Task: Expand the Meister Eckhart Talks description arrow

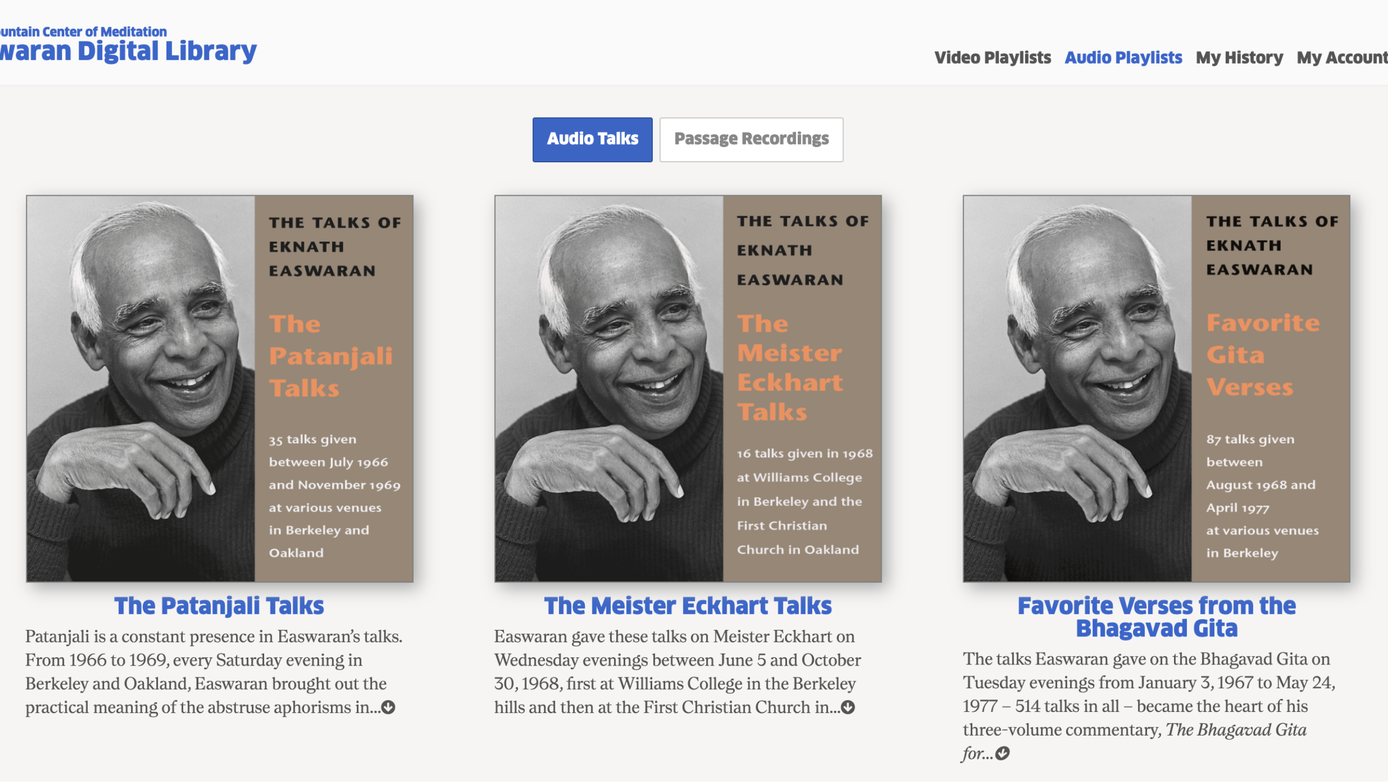Action: pos(848,707)
